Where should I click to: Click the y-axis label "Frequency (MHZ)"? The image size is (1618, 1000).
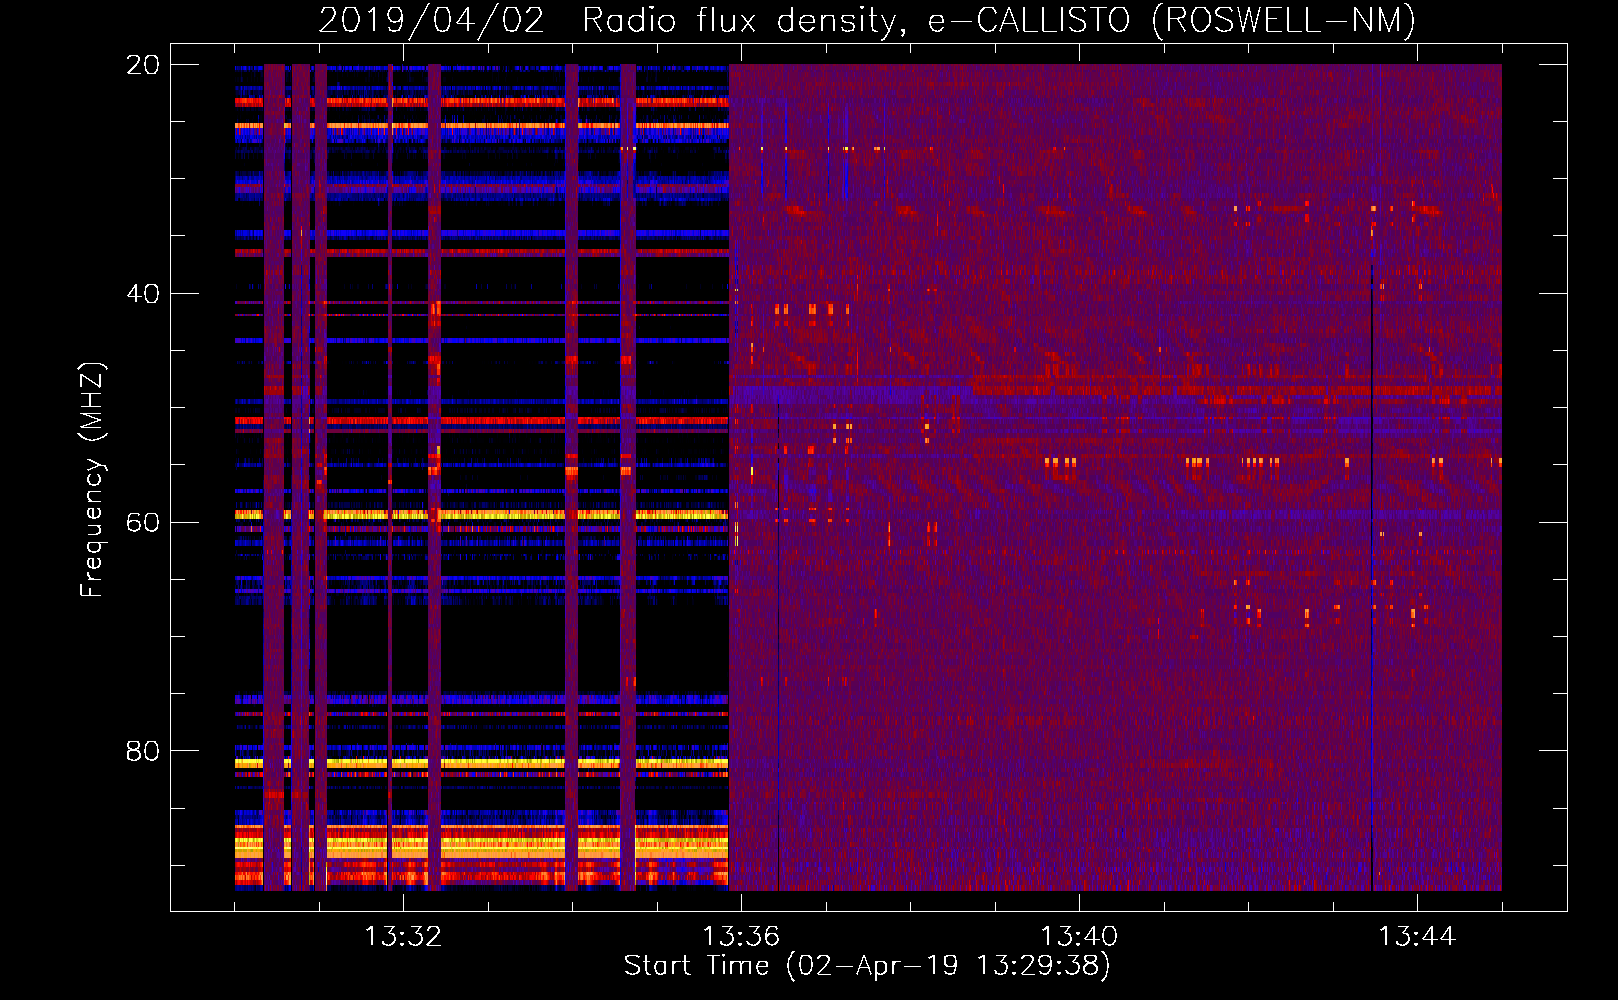[x=92, y=480]
